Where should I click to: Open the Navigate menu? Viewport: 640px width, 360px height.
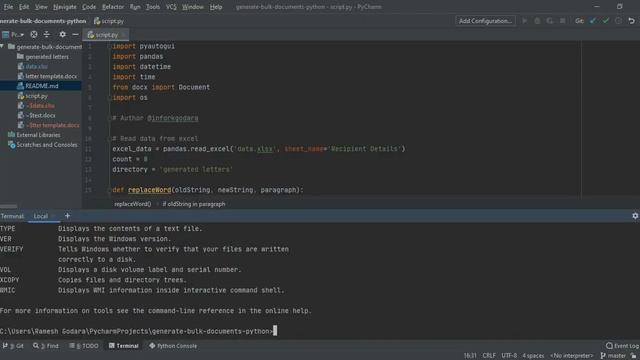pos(64,7)
